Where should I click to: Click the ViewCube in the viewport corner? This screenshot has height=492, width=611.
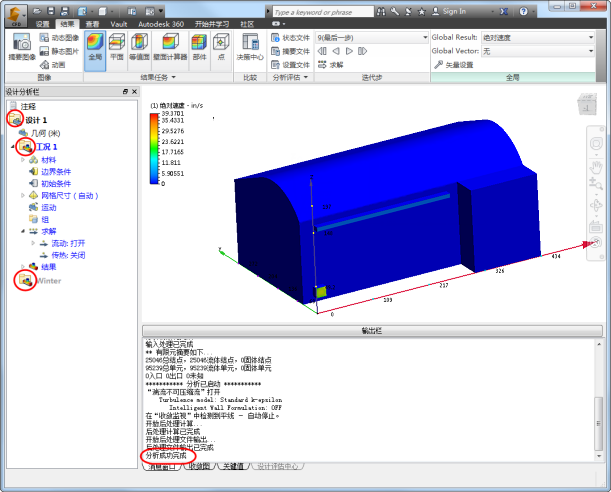[586, 104]
